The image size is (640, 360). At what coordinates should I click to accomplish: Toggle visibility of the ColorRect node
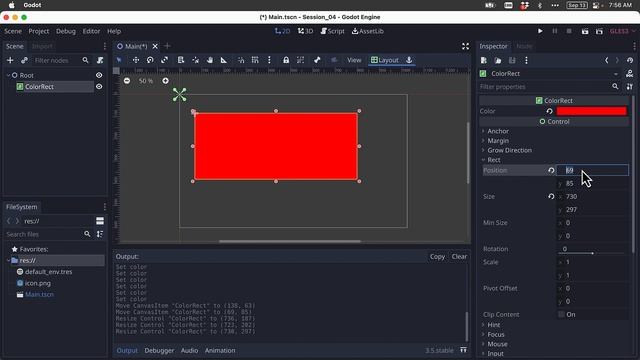[x=99, y=87]
